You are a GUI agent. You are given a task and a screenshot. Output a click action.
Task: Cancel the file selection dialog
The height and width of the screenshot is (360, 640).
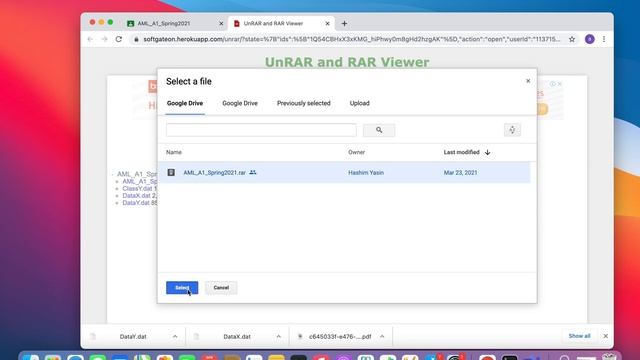click(x=221, y=288)
